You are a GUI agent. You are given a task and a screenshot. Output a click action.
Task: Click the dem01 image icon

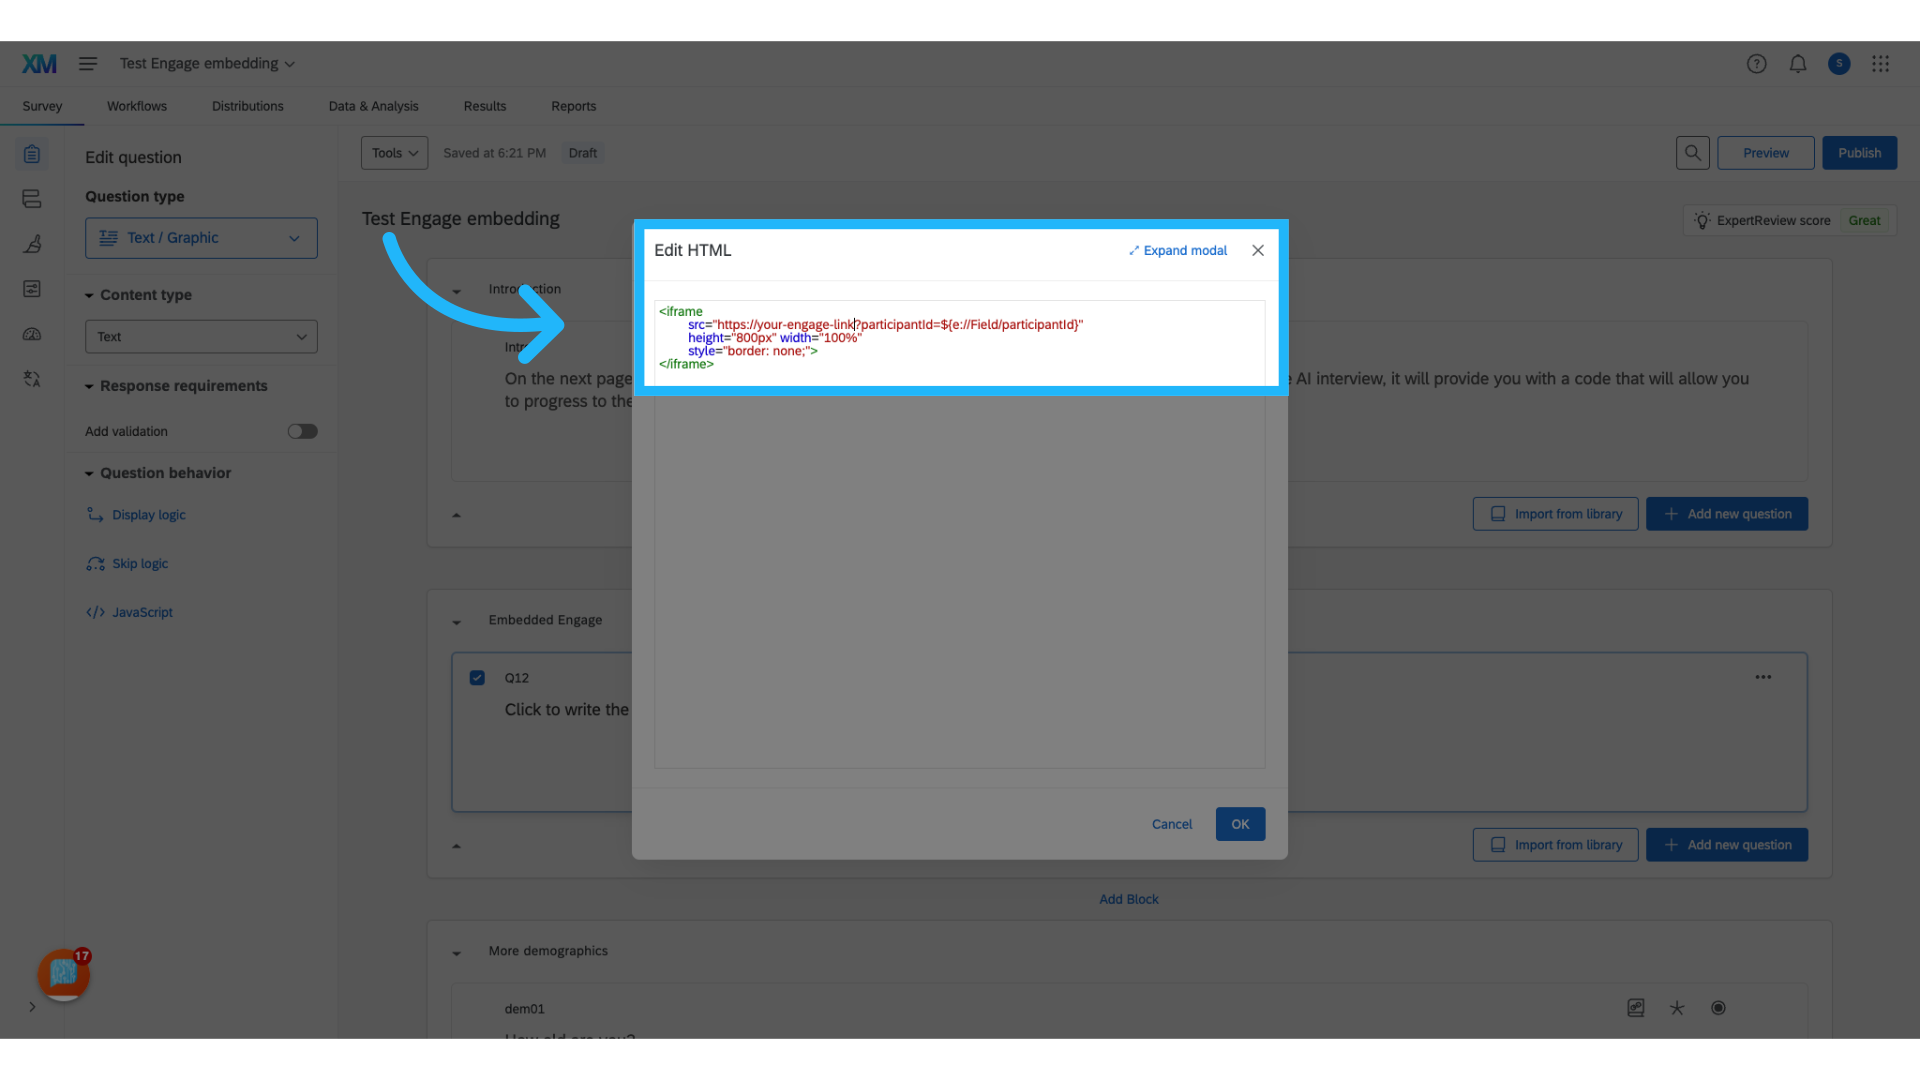[x=1636, y=1008]
